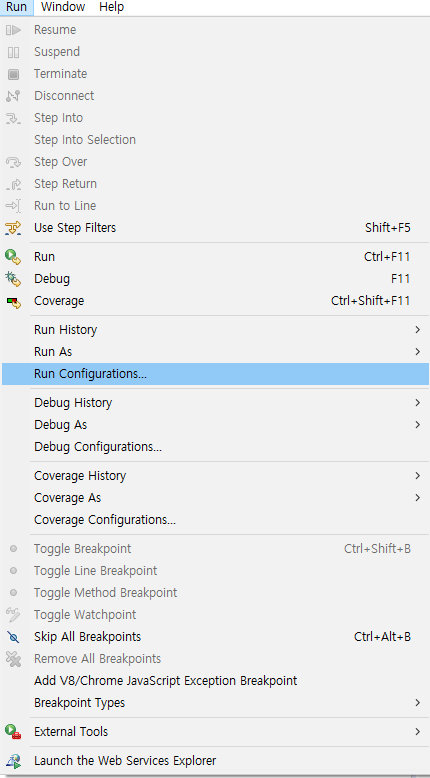Open the Window menu
This screenshot has height=778, width=430.
[x=63, y=7]
